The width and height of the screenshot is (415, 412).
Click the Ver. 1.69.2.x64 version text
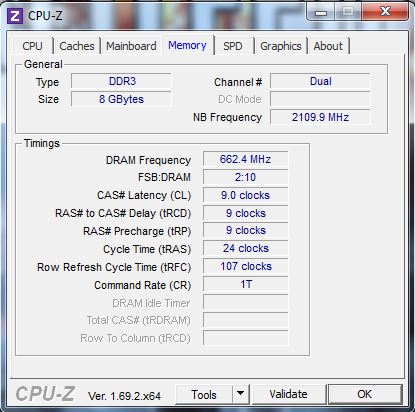124,396
